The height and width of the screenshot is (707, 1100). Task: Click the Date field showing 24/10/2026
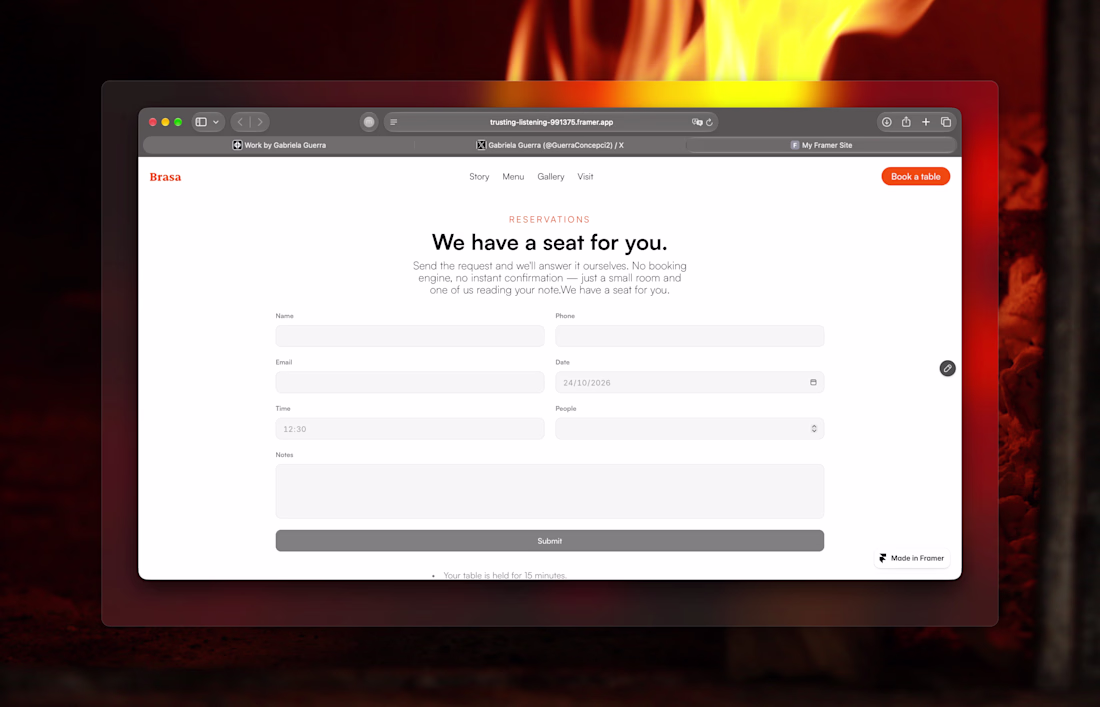tap(690, 382)
